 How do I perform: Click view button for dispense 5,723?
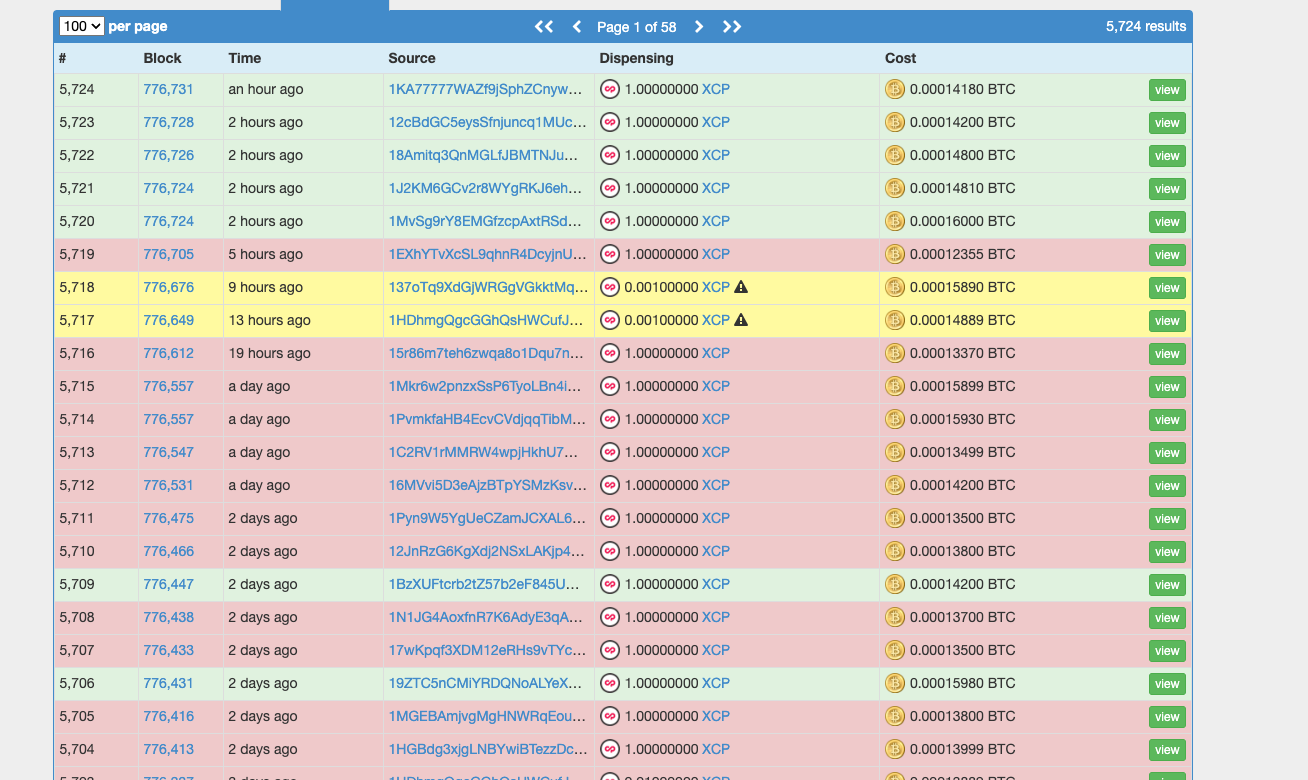pos(1167,123)
